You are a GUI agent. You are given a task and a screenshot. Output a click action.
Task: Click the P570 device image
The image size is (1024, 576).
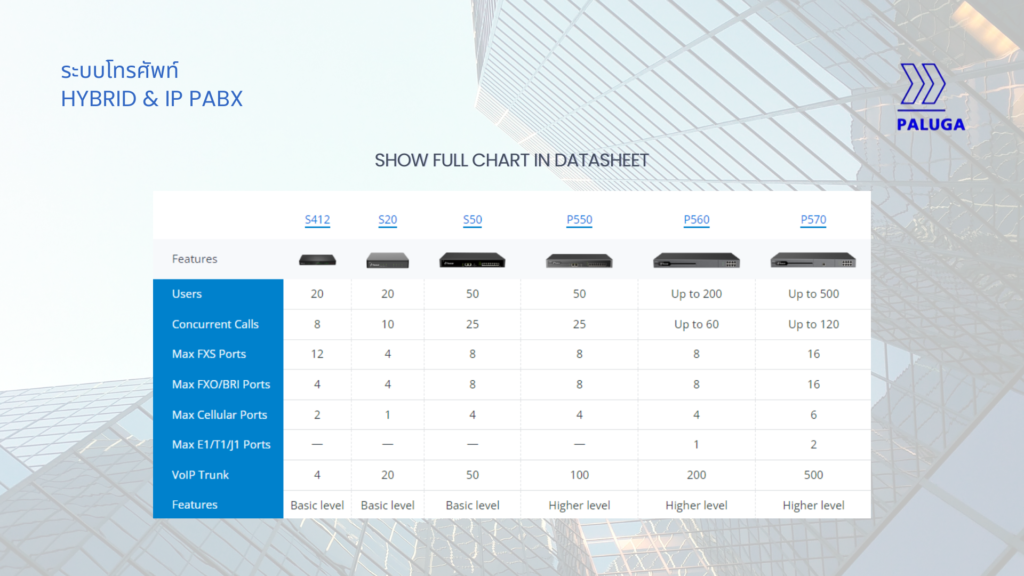(813, 260)
